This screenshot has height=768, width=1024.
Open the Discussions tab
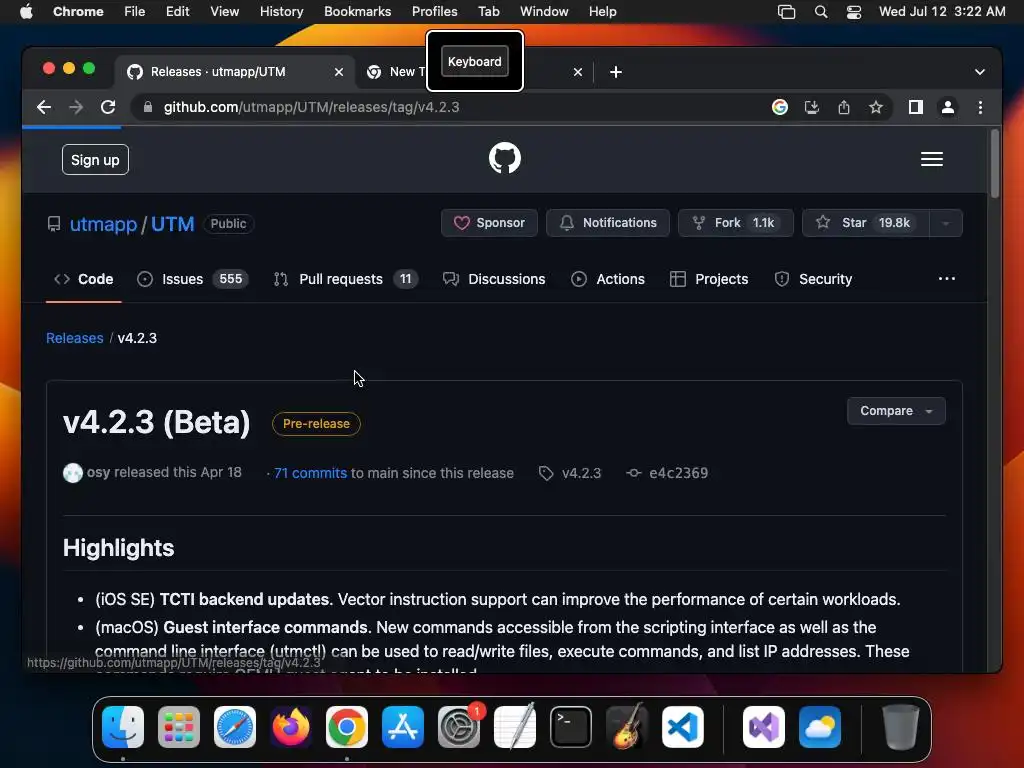tap(494, 279)
